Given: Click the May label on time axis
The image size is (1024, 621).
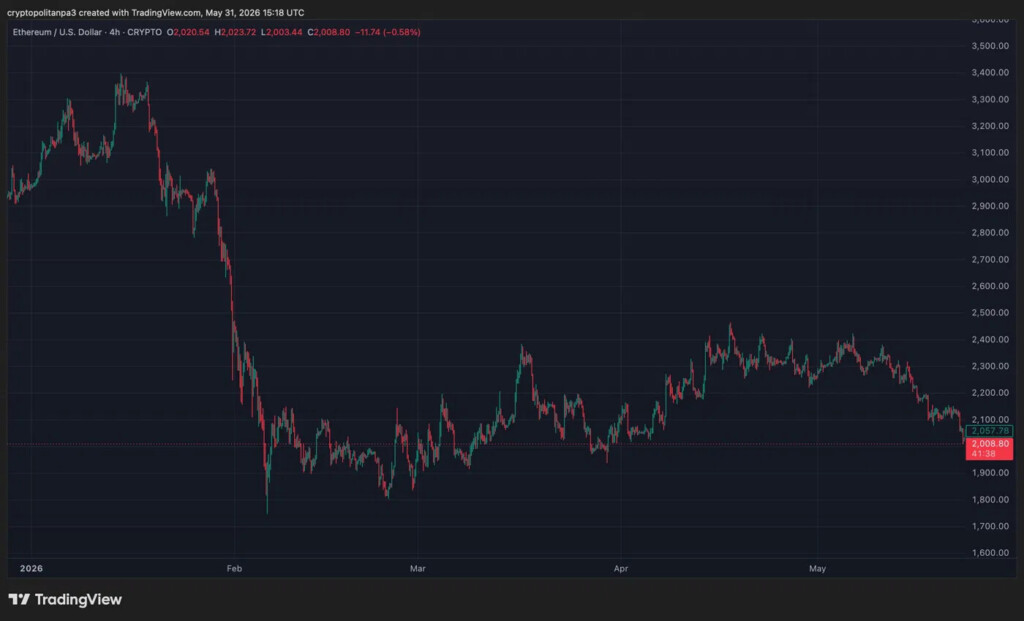Looking at the screenshot, I should [817, 569].
